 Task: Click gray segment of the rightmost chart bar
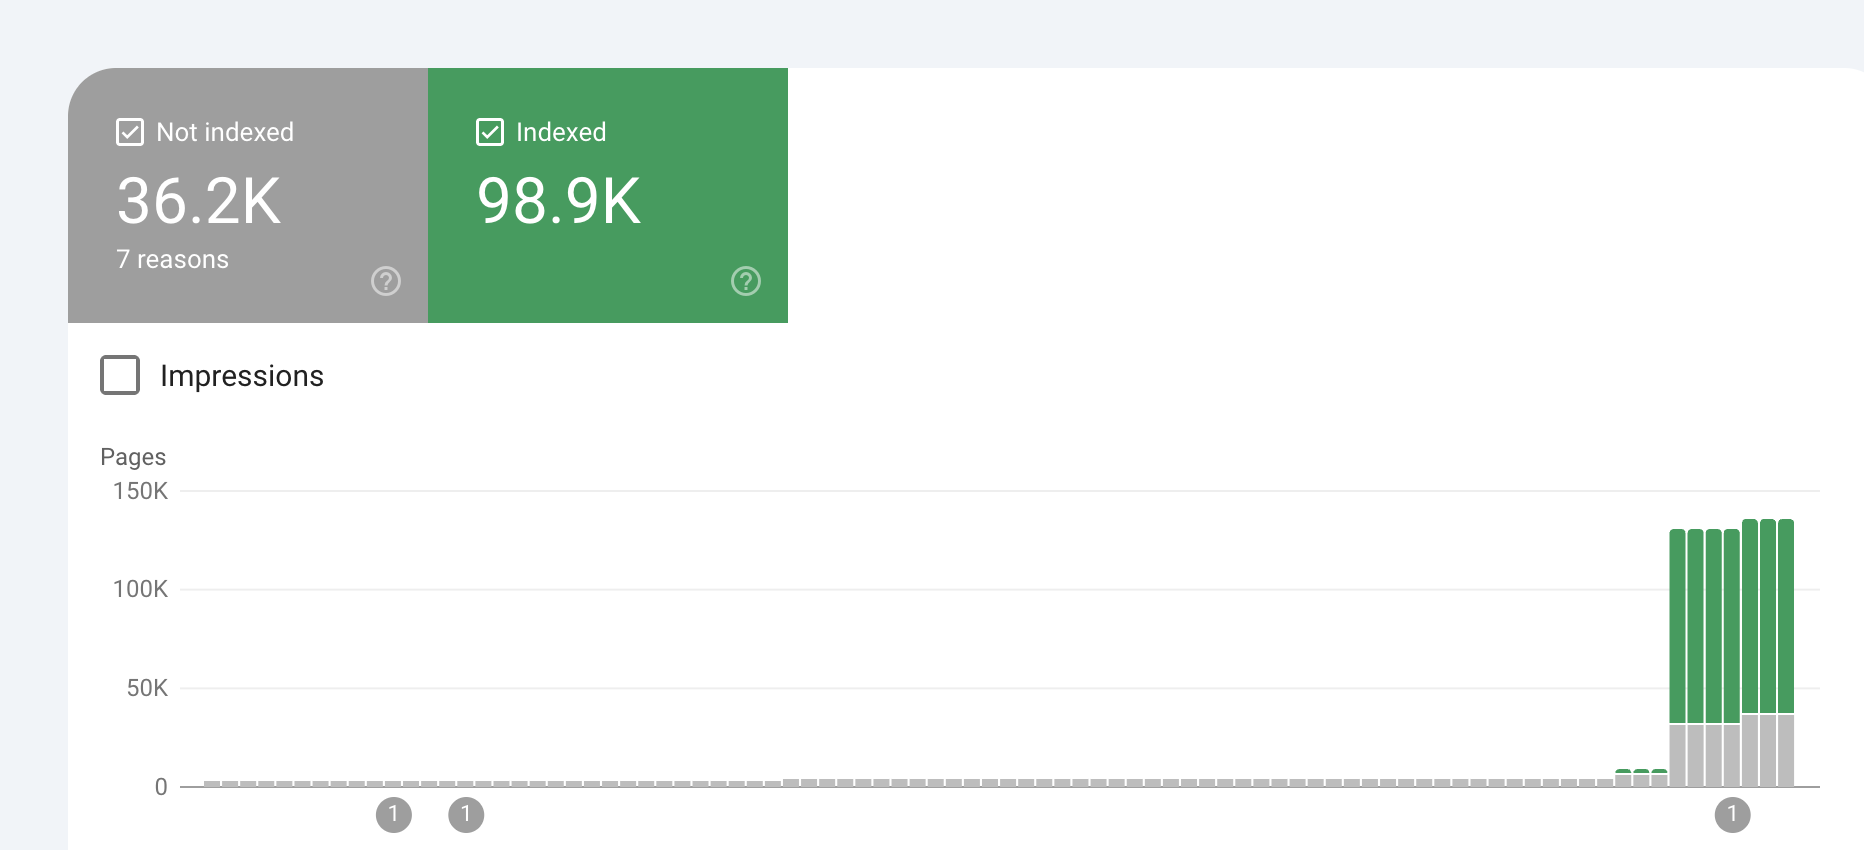(1786, 750)
